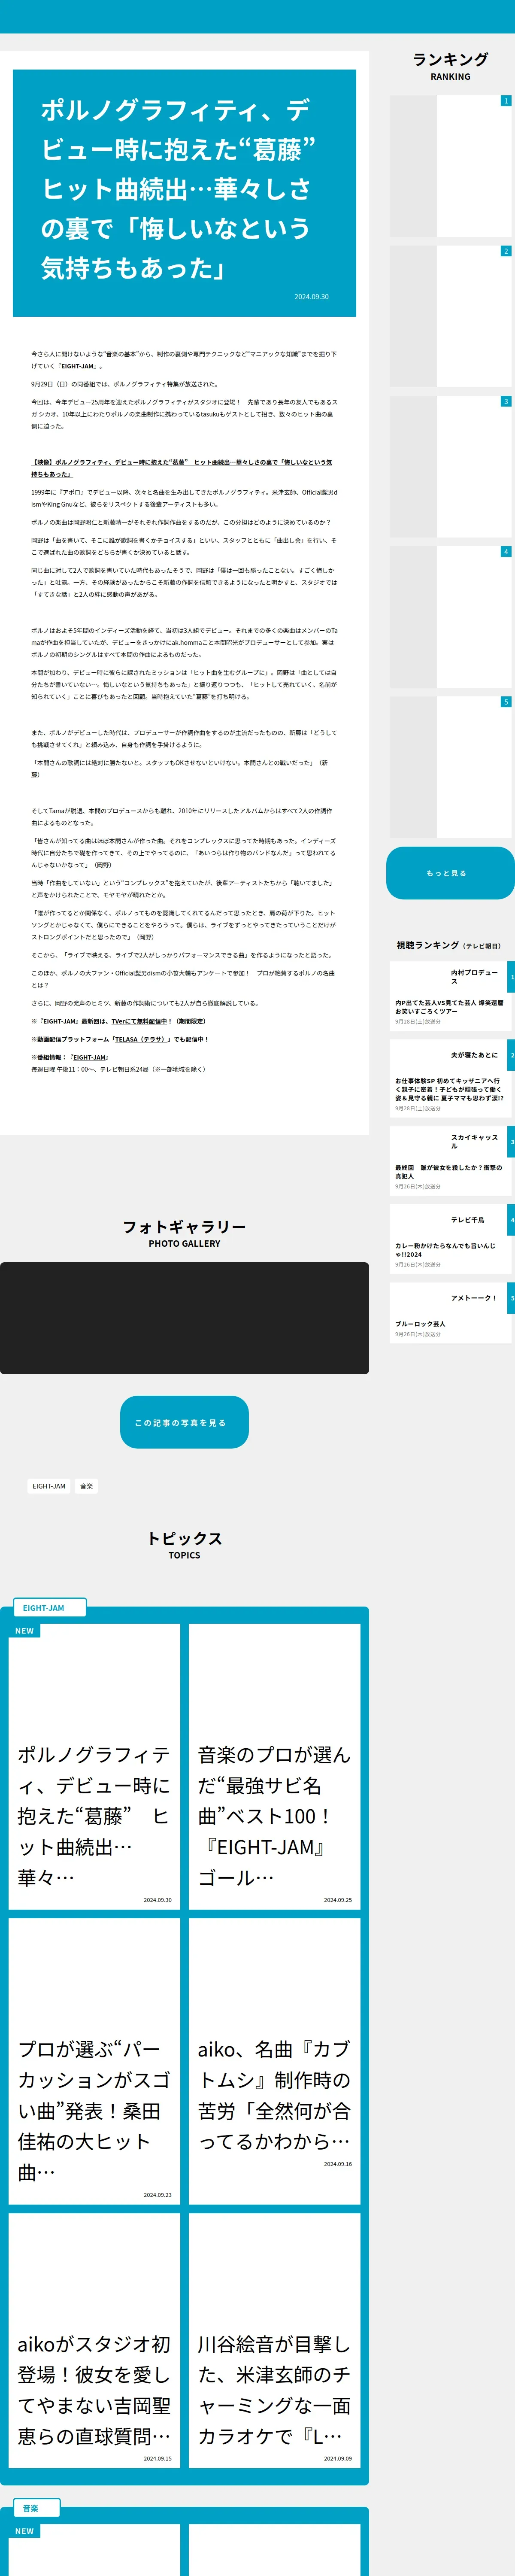Click the TELASA（テラサ） link
The image size is (515, 2576).
point(142,1039)
